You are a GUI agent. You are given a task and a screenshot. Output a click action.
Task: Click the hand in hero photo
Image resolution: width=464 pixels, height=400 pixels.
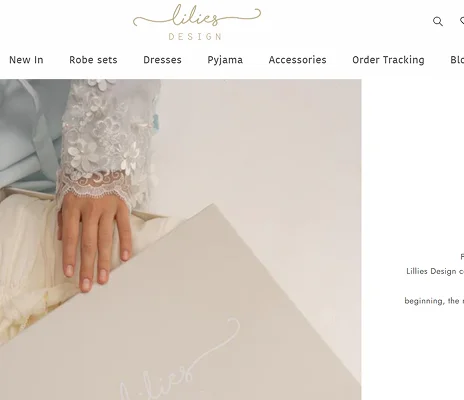(94, 242)
